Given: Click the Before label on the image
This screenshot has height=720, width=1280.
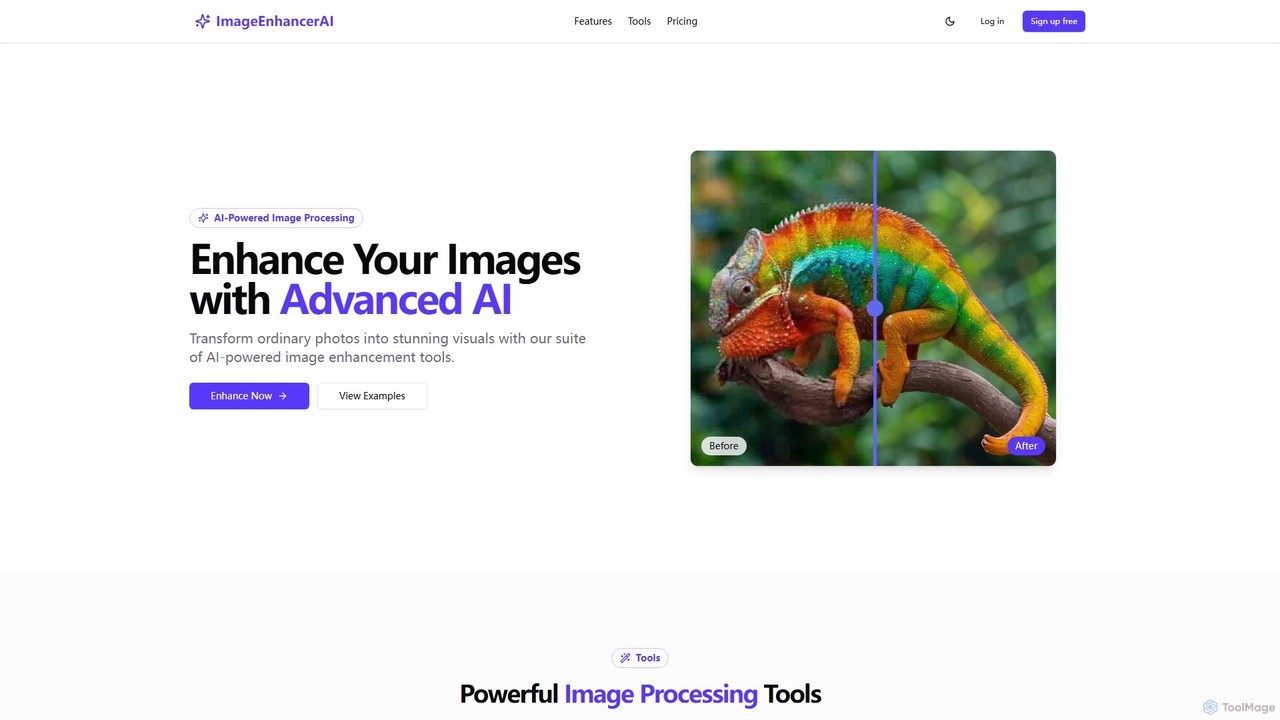Looking at the screenshot, I should click(x=724, y=446).
